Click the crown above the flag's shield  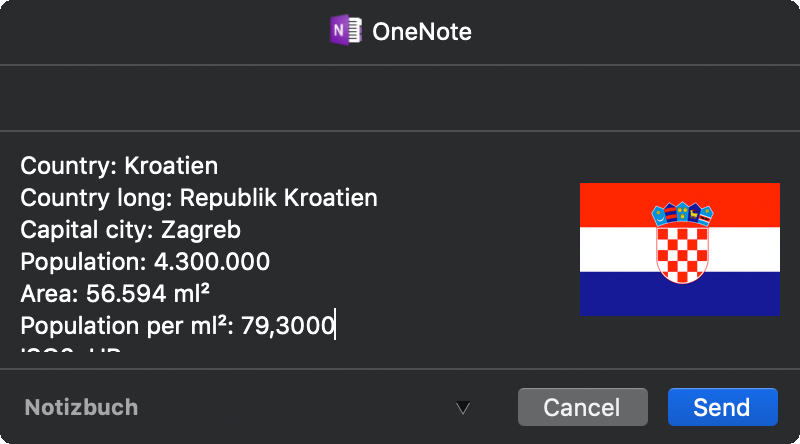(682, 213)
